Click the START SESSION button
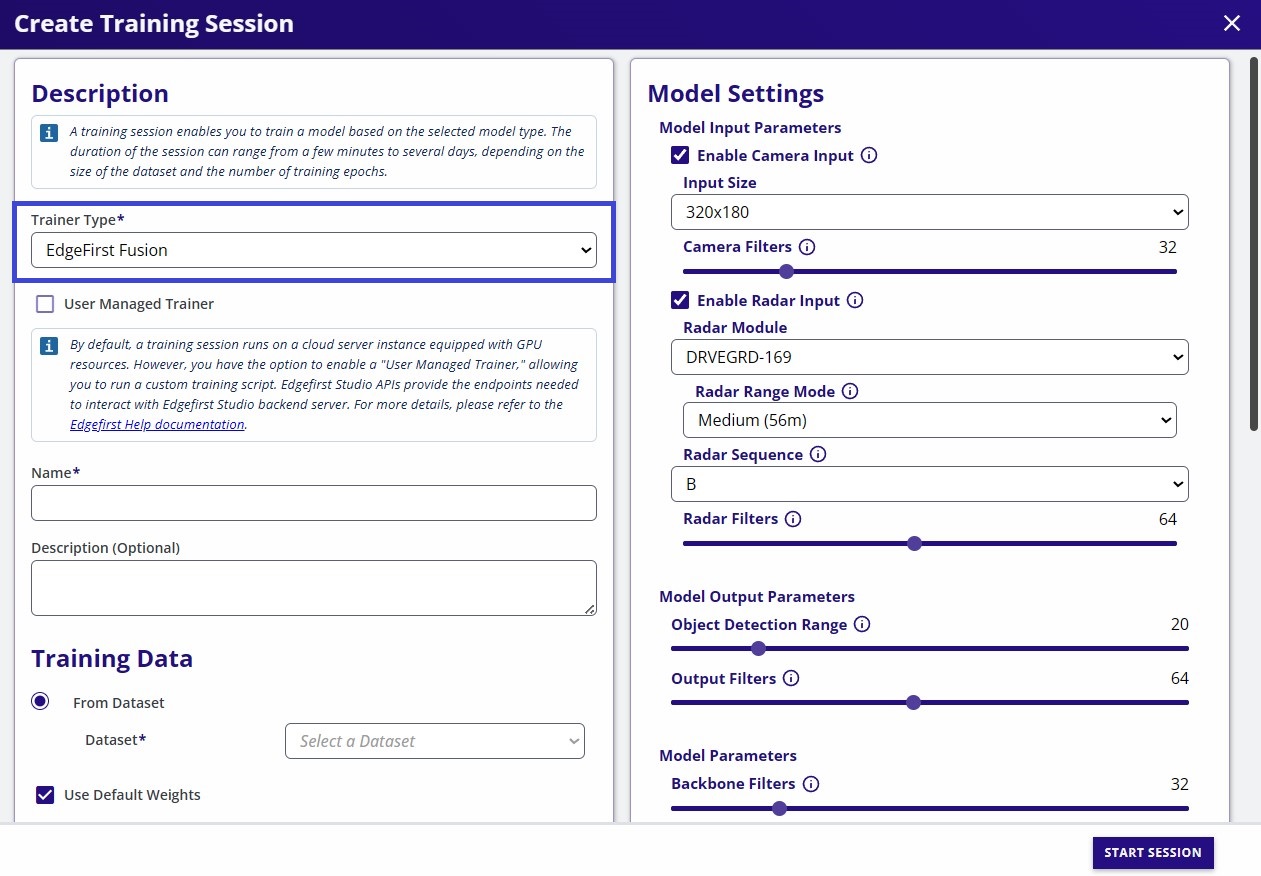The image size is (1261, 876). coord(1152,853)
